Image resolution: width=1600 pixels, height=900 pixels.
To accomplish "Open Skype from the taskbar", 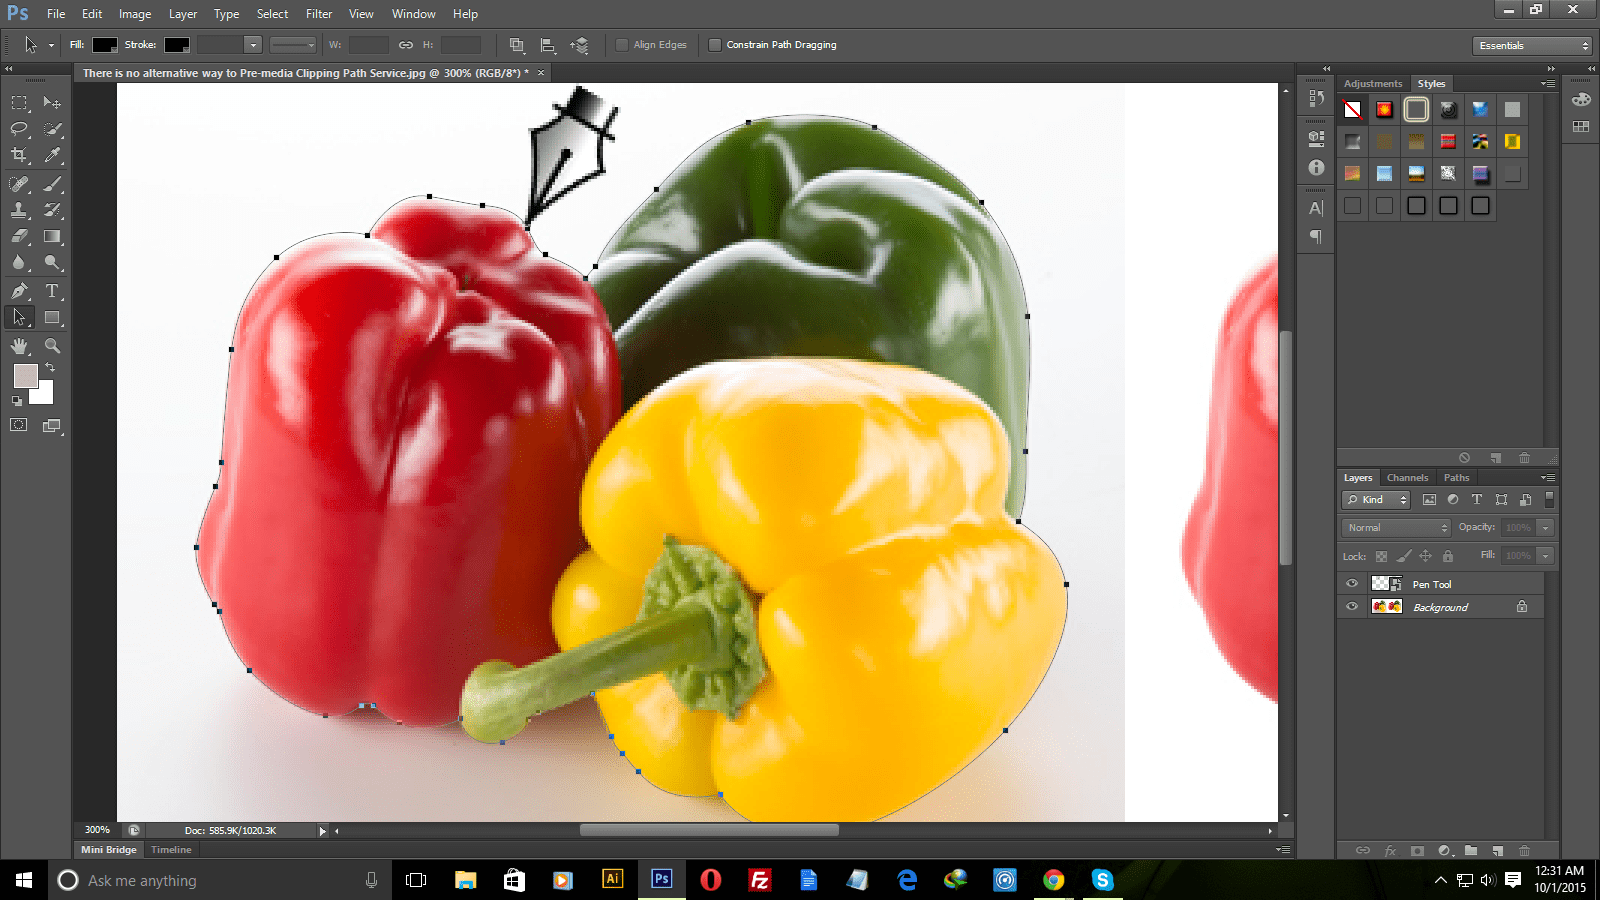I will click(x=1102, y=880).
